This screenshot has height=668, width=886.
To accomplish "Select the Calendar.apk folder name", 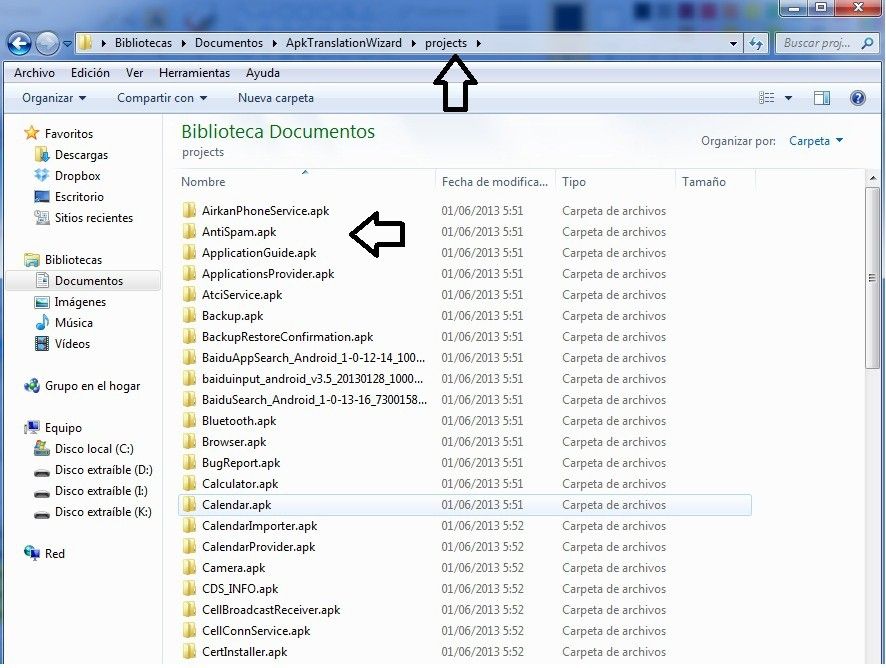I will click(x=237, y=505).
